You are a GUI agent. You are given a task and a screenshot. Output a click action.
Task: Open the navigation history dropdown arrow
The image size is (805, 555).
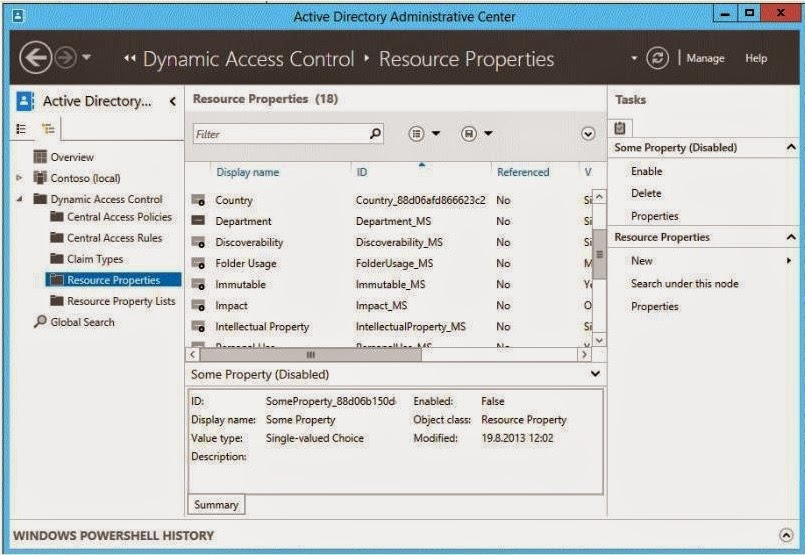tap(87, 57)
